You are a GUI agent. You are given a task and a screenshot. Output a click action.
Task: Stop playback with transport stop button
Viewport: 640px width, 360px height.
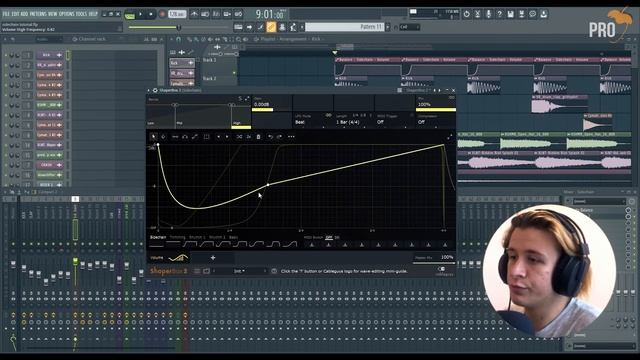(151, 14)
